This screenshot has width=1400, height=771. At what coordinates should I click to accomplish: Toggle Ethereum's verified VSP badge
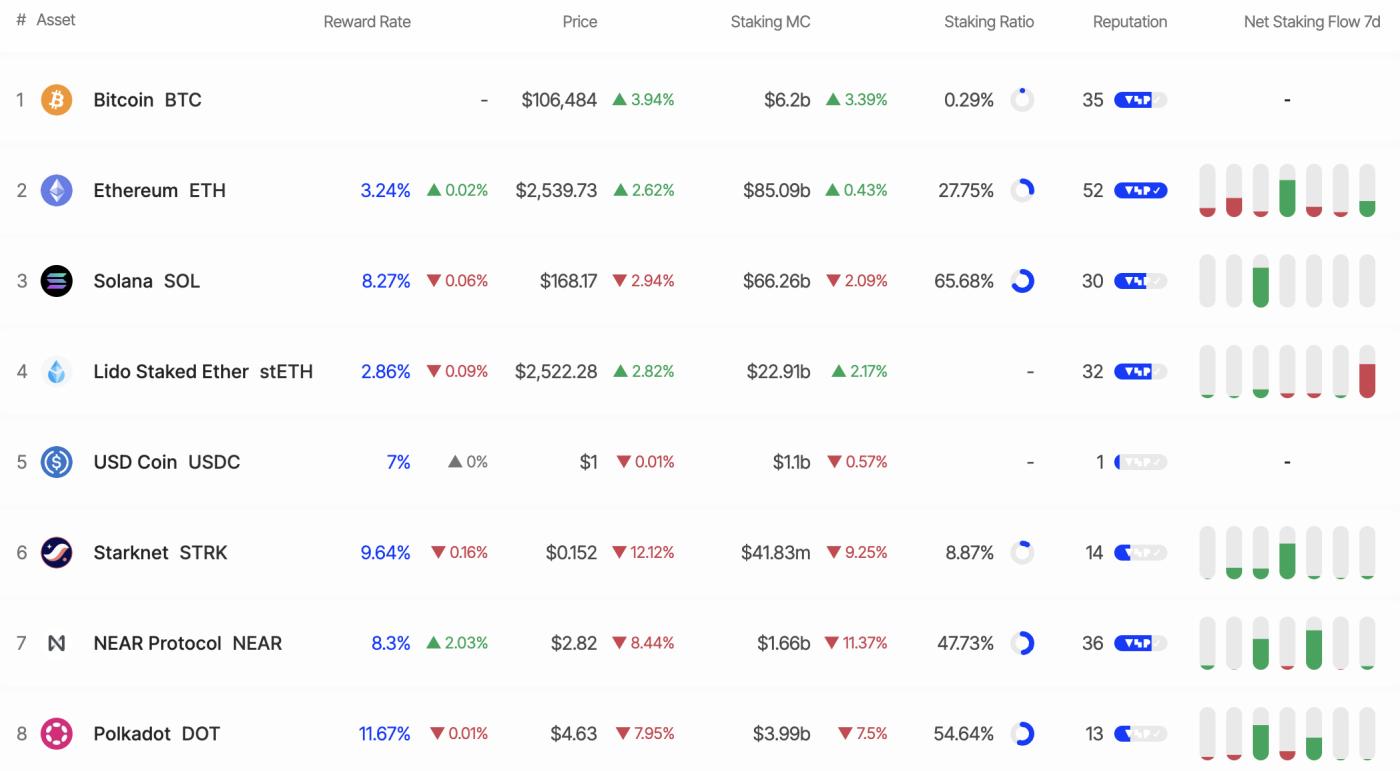(1140, 190)
